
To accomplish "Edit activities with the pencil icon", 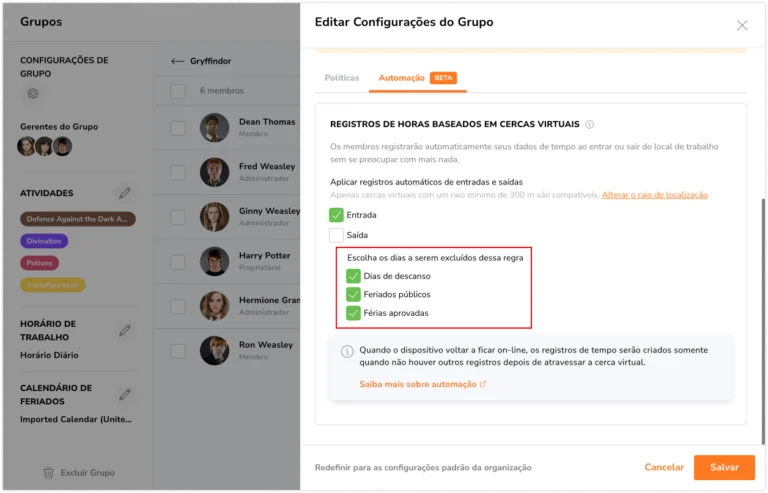I will [124, 193].
